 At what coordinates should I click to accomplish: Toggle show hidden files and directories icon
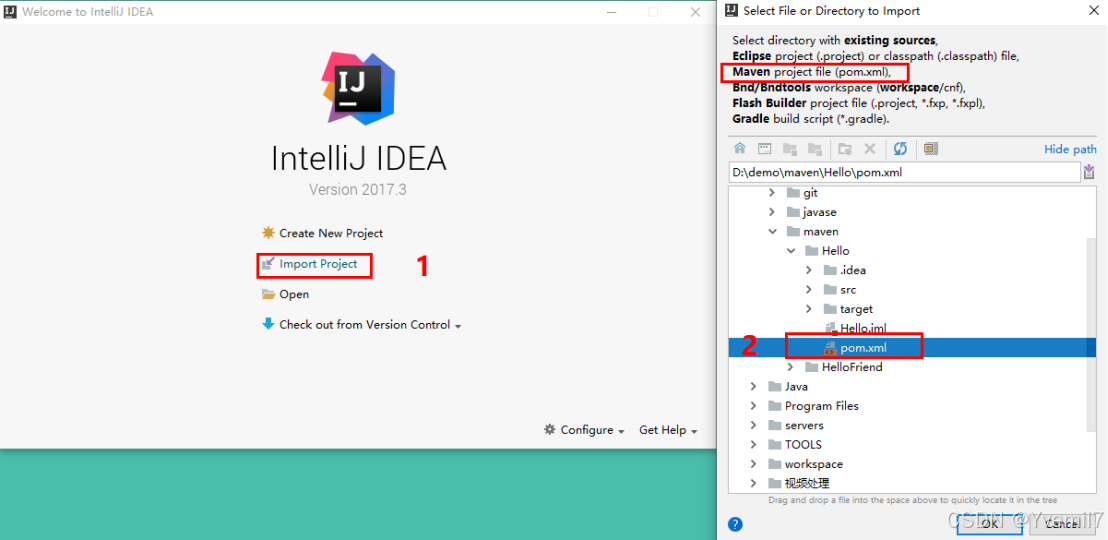(931, 148)
